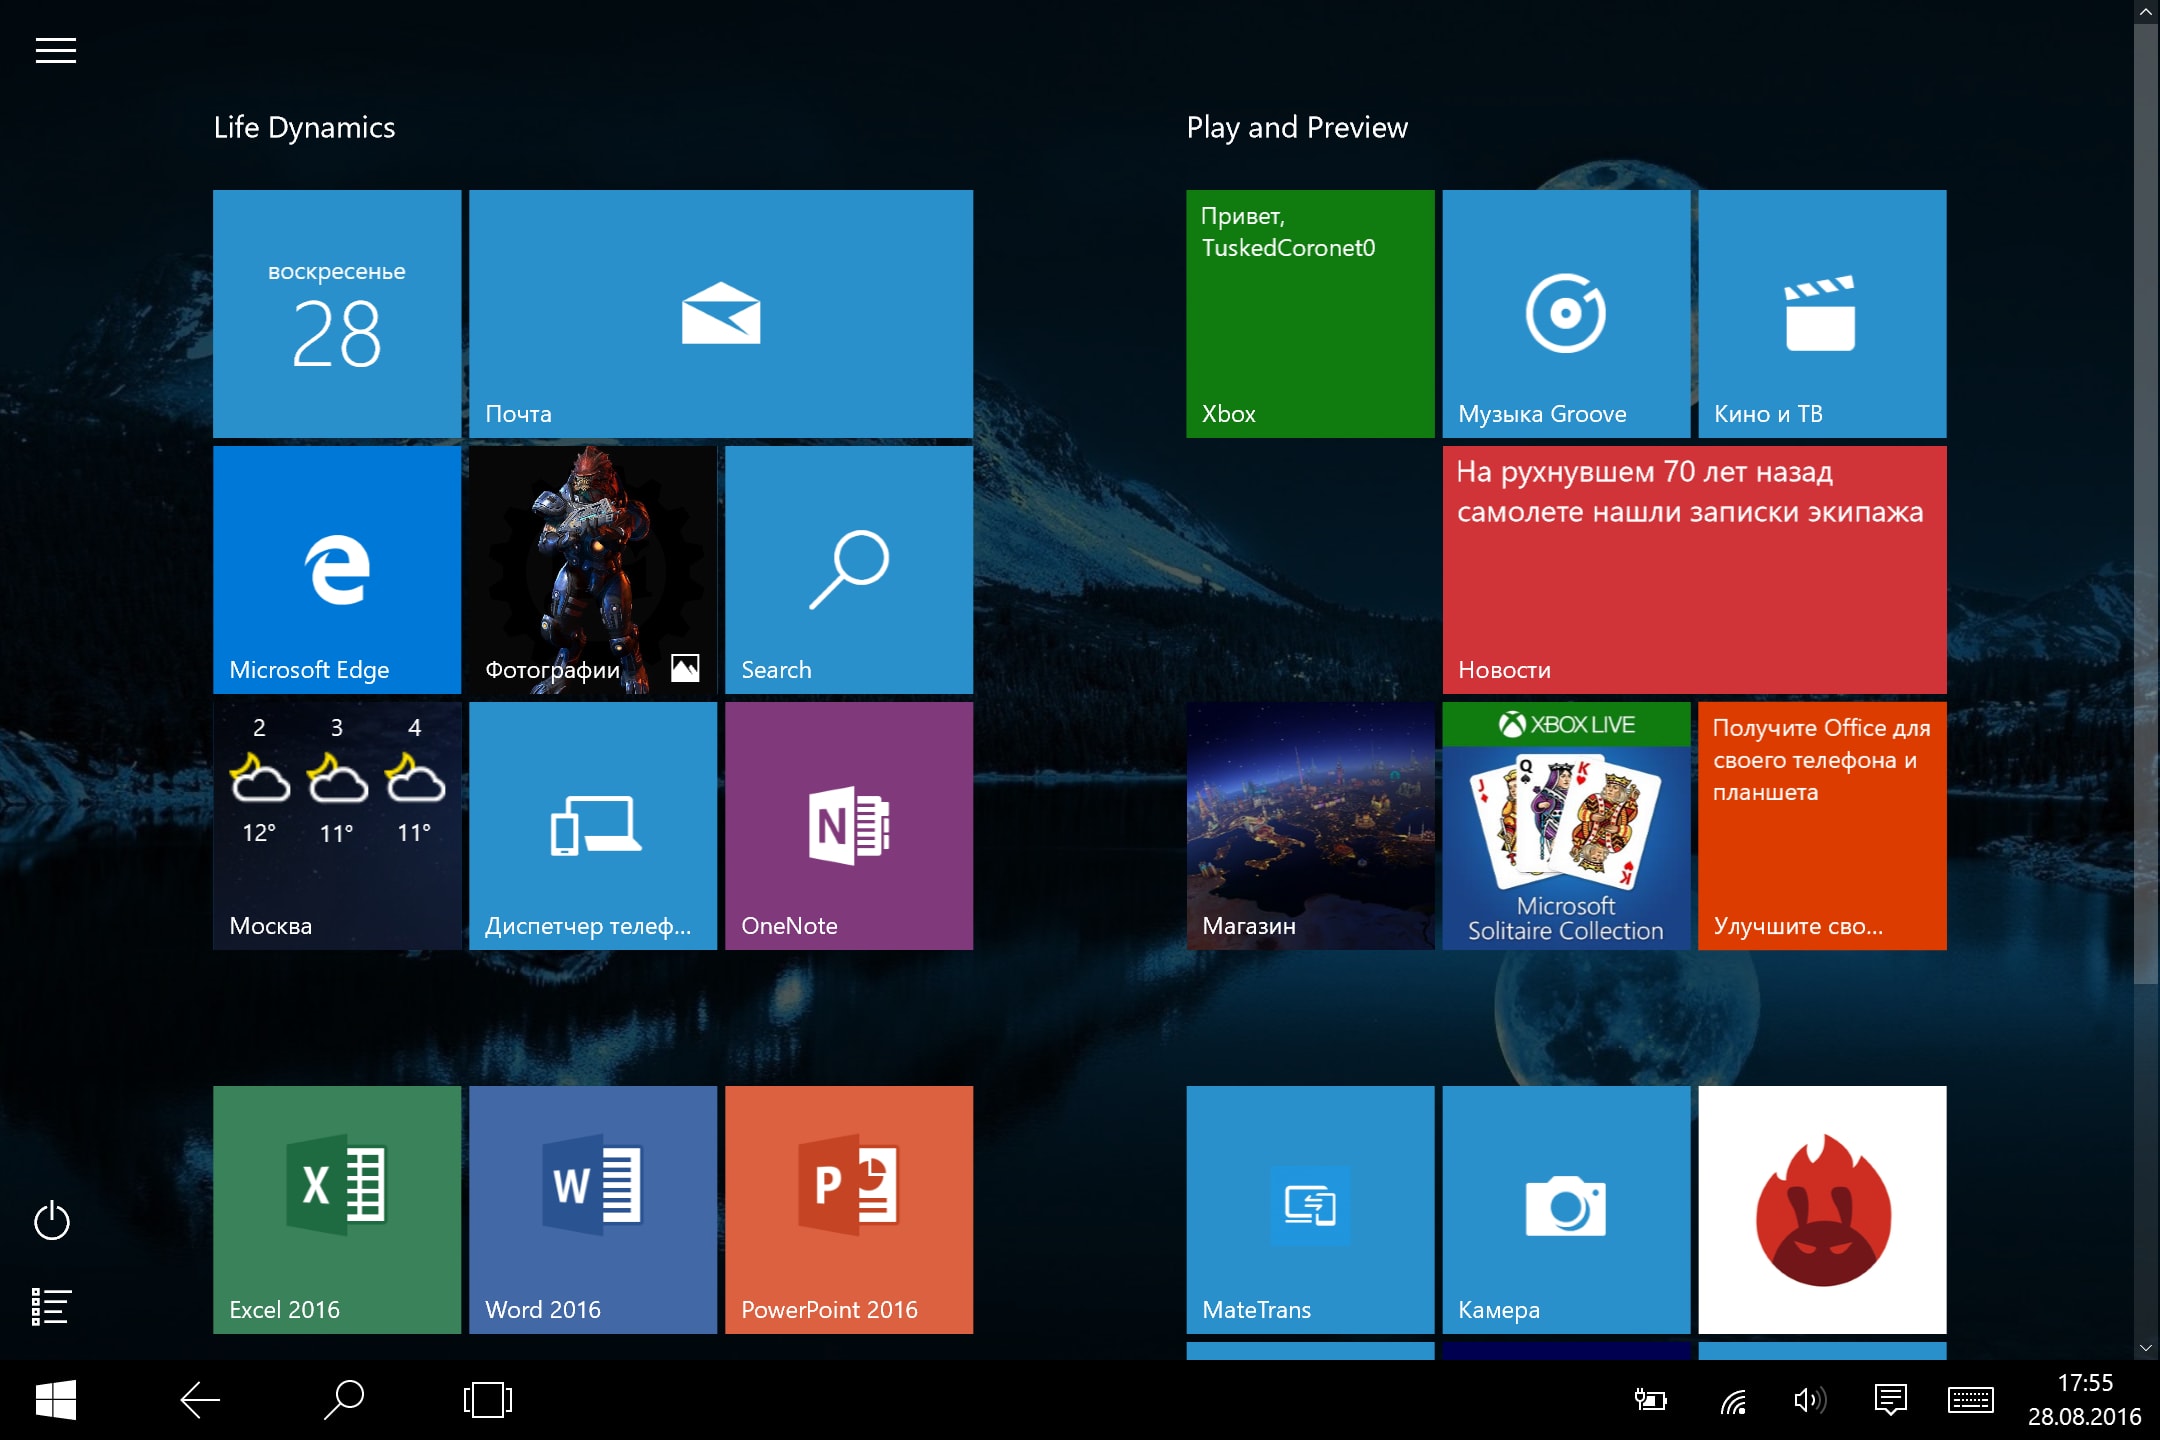Open the Улучшите сво... Office tile
Viewport: 2160px width, 1440px height.
pos(1822,826)
